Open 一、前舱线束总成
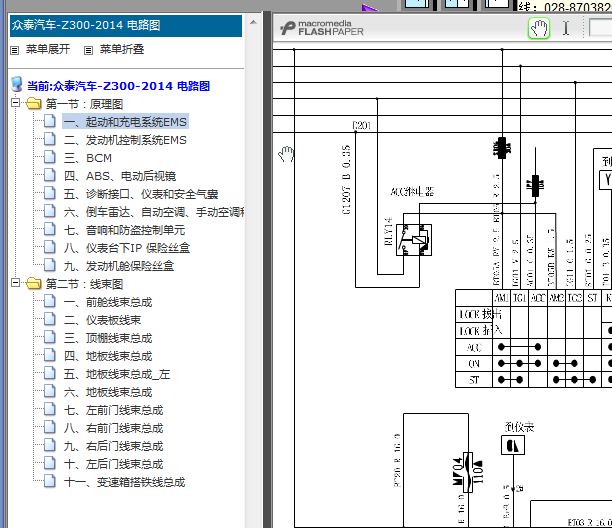This screenshot has height=528, width=612. pyautogui.click(x=108, y=302)
